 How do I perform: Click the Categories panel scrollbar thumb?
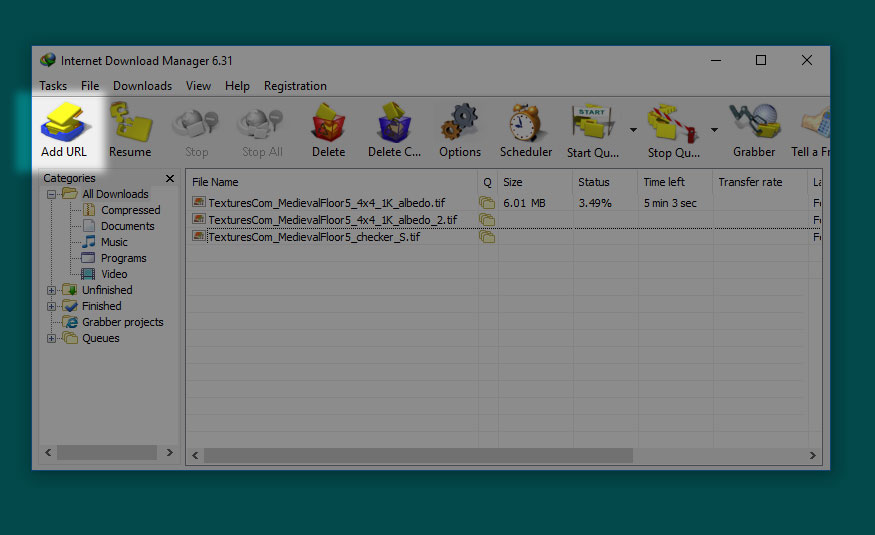107,452
